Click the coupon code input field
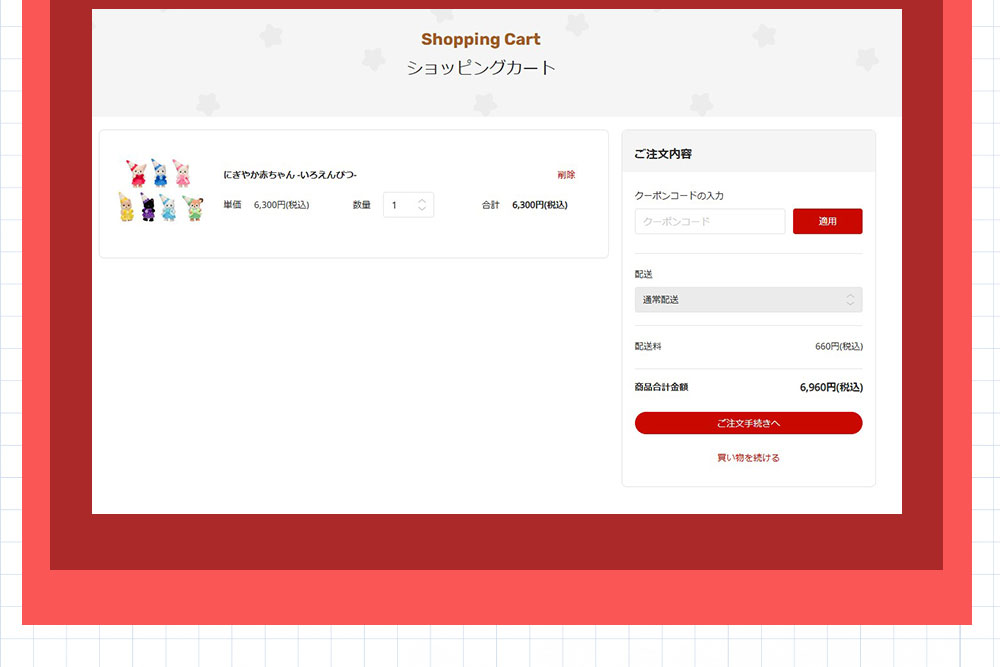The height and width of the screenshot is (667, 1000). [710, 221]
